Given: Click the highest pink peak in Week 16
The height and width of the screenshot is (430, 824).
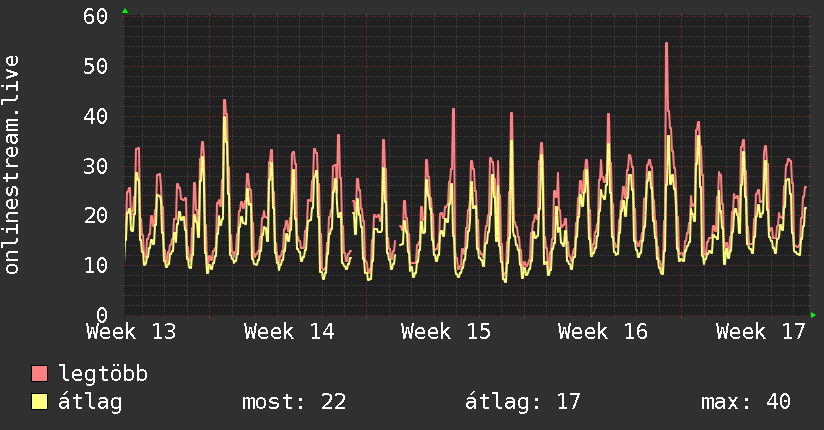Looking at the screenshot, I should tap(666, 44).
